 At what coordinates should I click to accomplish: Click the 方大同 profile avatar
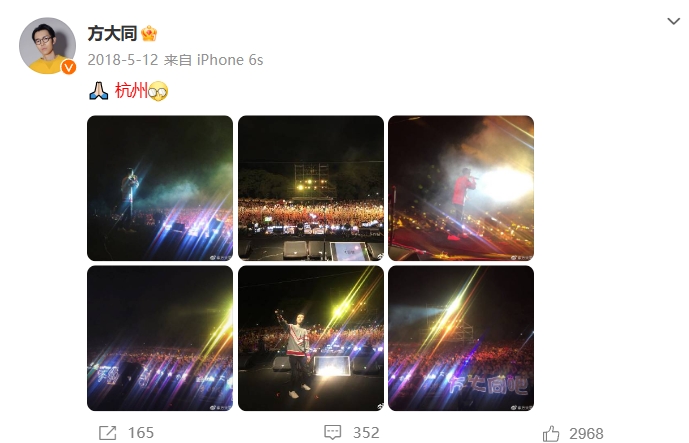tap(47, 46)
